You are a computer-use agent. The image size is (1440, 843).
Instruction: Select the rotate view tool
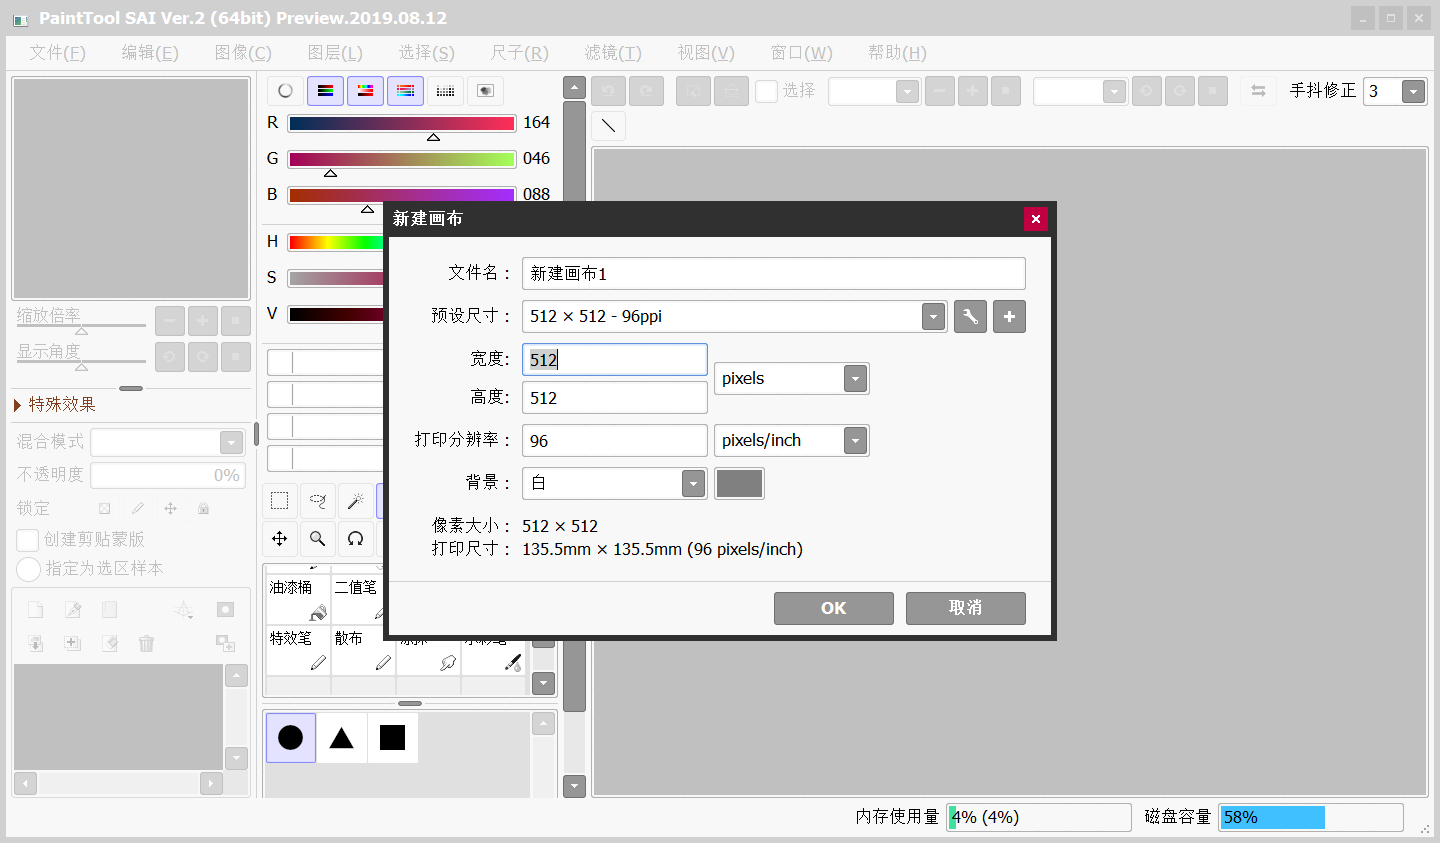356,539
